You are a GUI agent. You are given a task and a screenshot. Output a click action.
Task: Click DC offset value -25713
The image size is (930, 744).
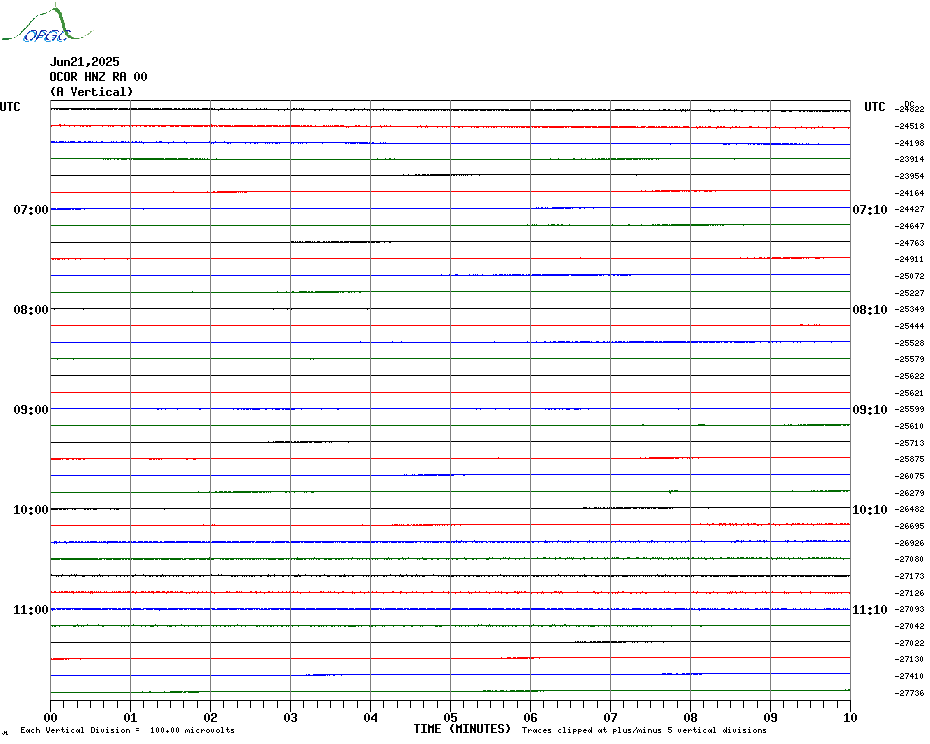click(910, 443)
